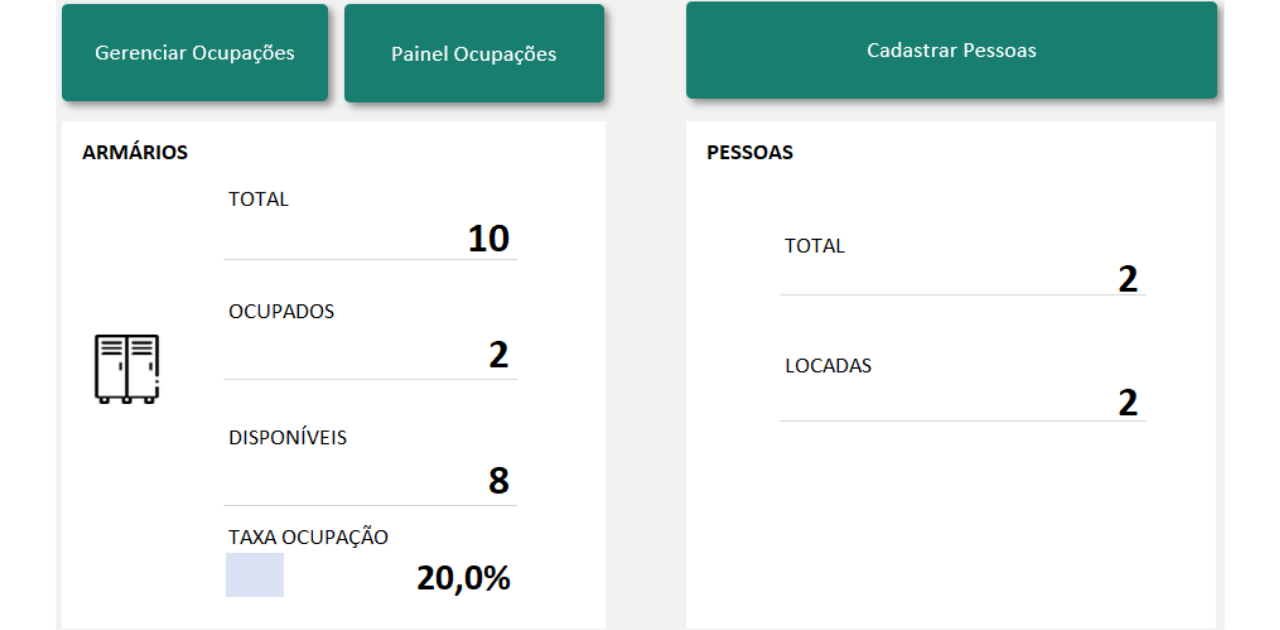Viewport: 1280px width, 630px height.
Task: Select the occupied lockers value 2
Action: (x=498, y=354)
